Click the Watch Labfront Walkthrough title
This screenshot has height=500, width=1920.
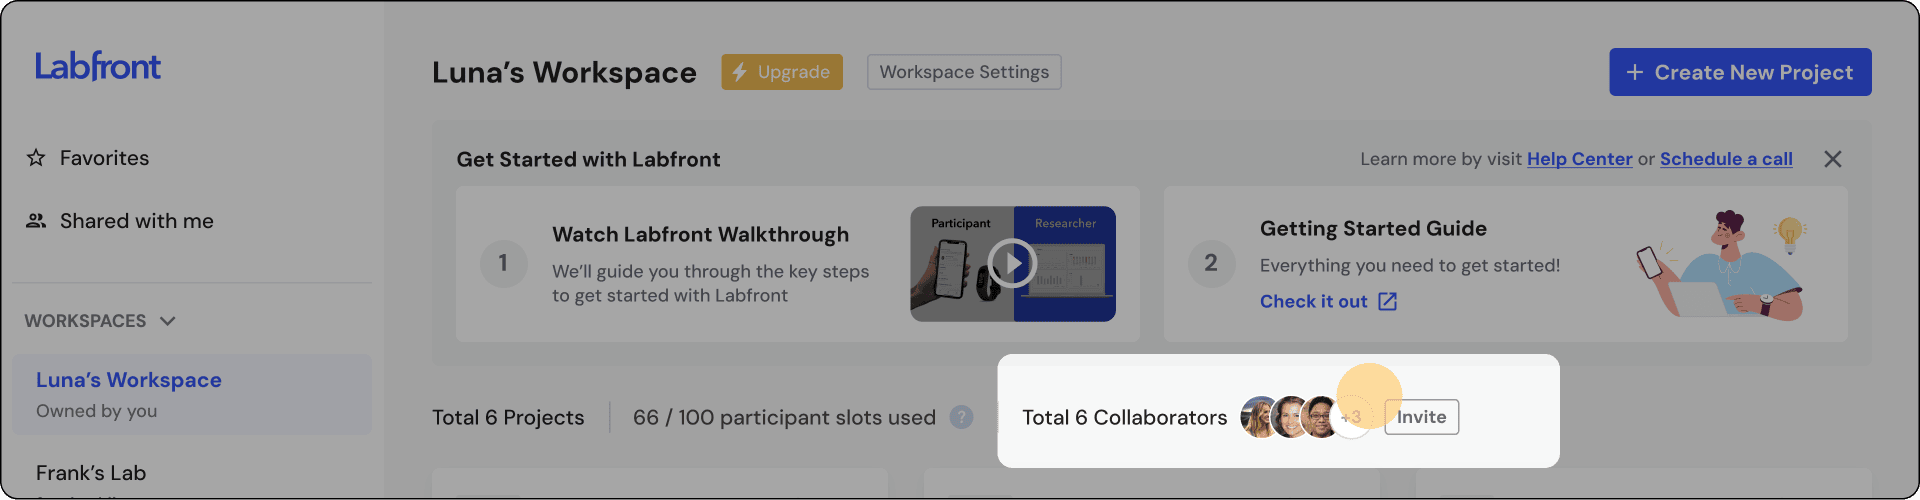[700, 234]
